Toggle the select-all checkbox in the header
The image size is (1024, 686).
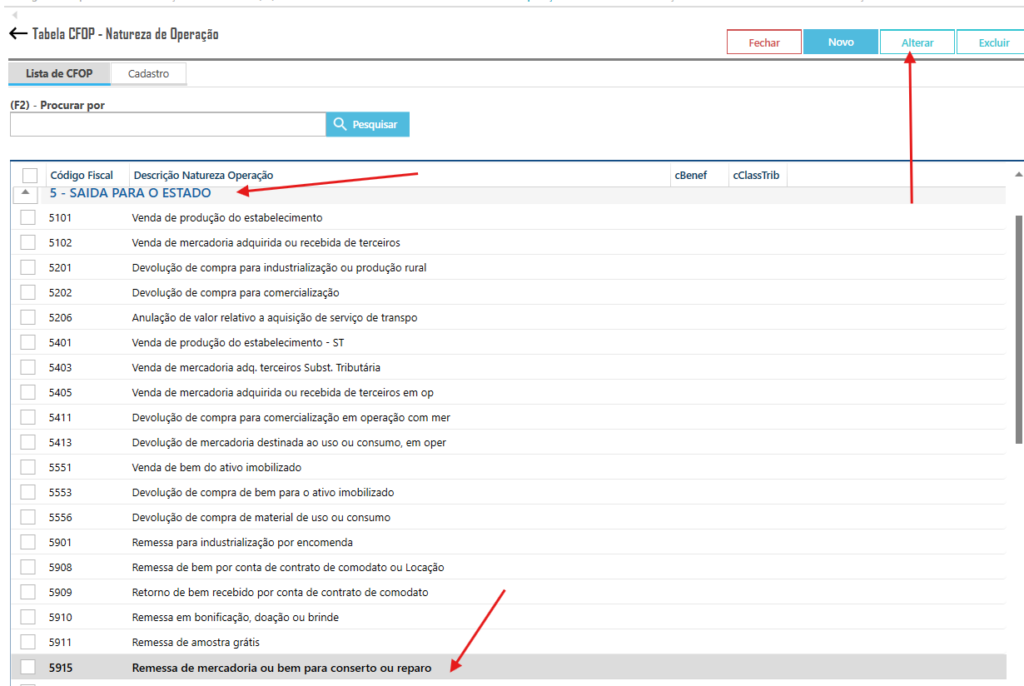[x=29, y=176]
